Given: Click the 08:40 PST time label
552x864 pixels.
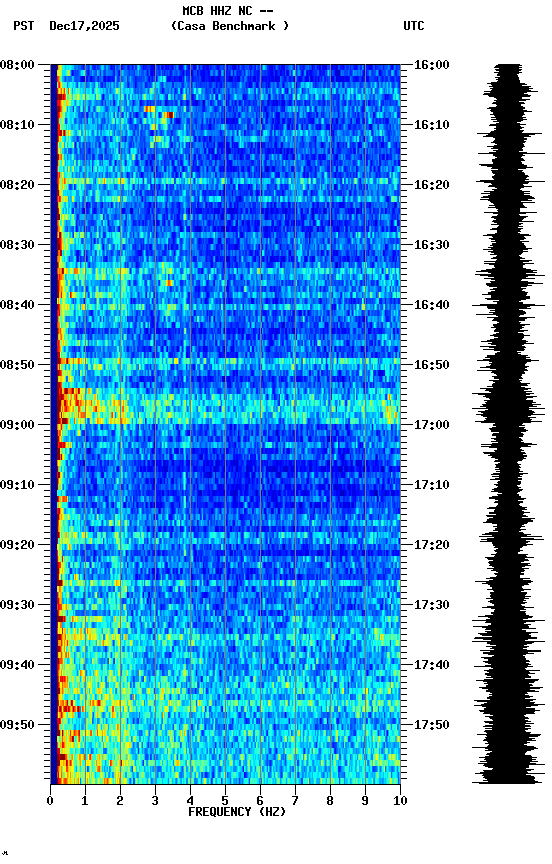Looking at the screenshot, I should [17, 305].
